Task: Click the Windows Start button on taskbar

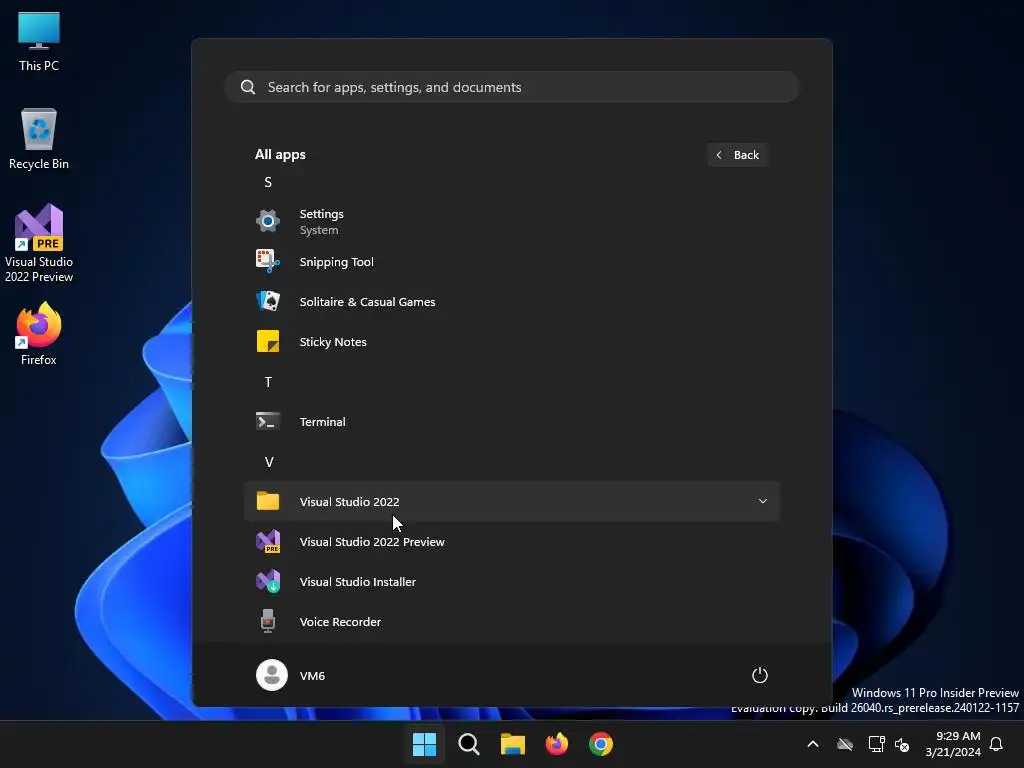Action: point(424,744)
